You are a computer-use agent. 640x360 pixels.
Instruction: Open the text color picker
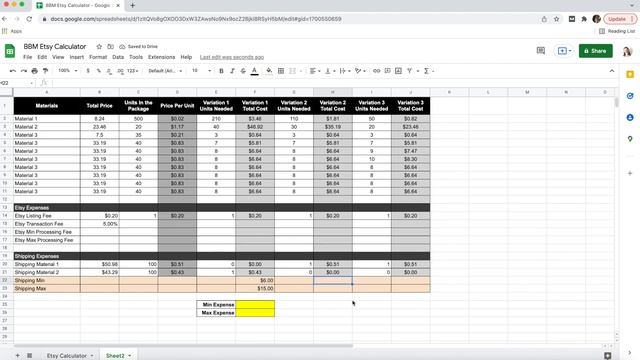(254, 71)
